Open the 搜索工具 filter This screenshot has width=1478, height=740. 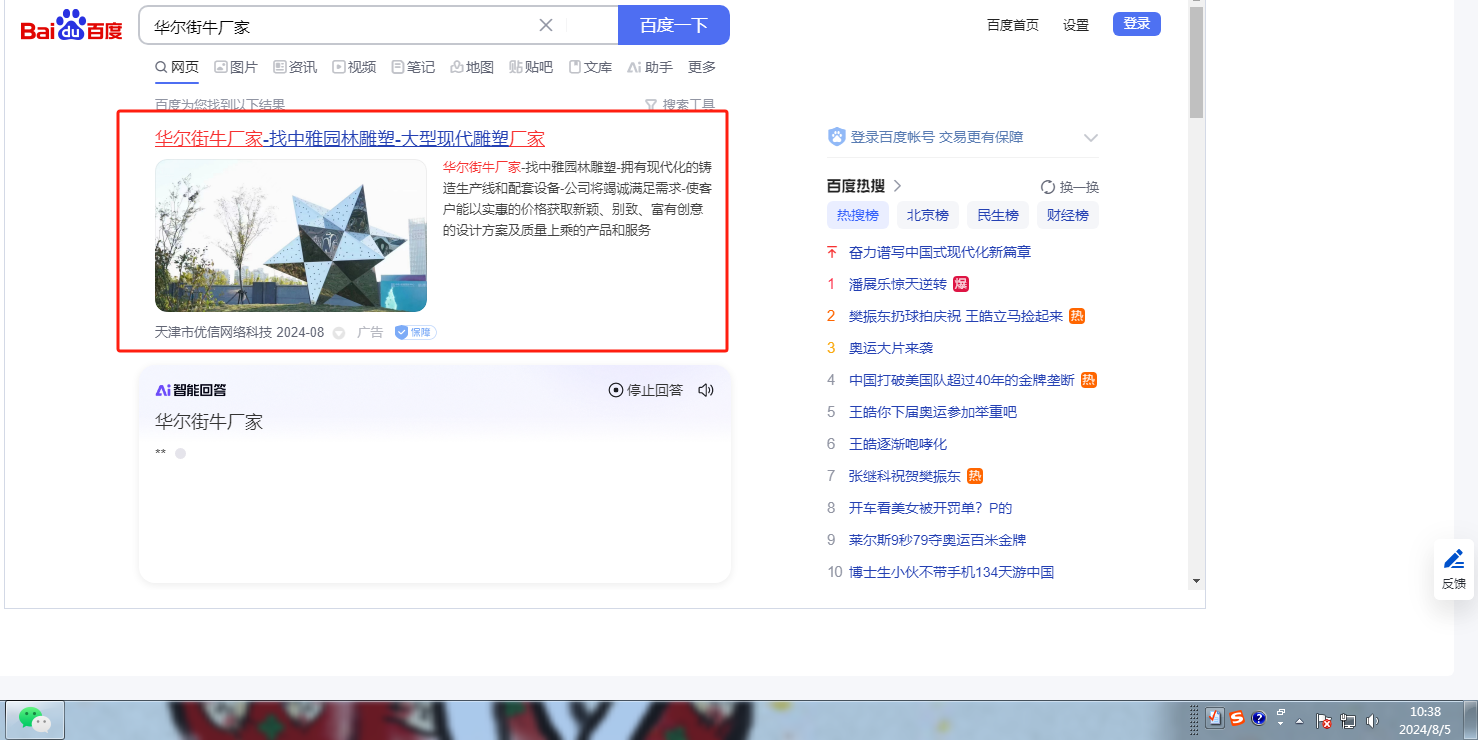point(680,104)
